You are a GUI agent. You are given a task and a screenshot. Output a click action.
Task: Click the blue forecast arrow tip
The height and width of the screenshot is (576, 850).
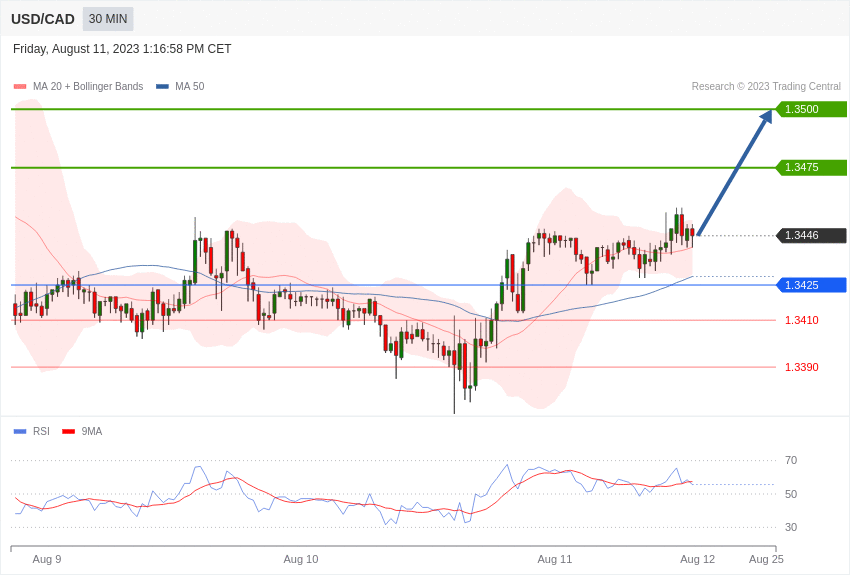[769, 113]
